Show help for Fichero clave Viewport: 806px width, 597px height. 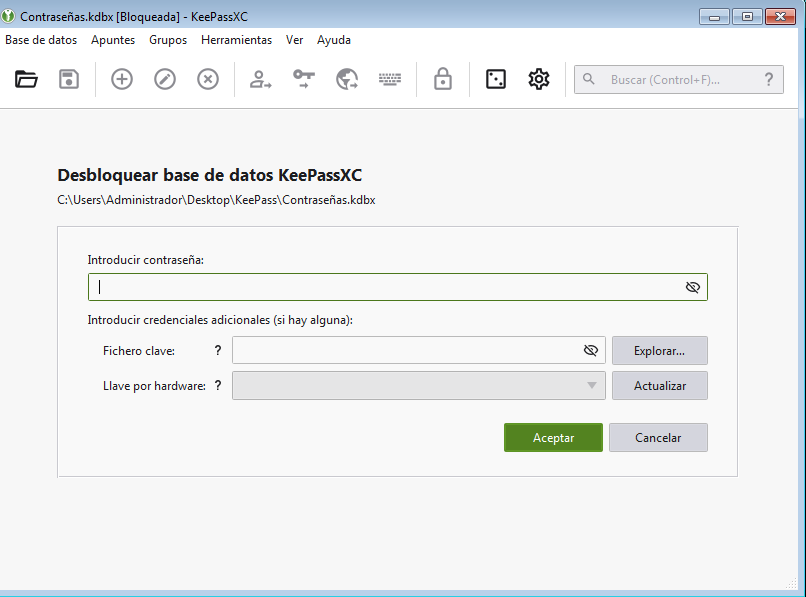point(218,350)
